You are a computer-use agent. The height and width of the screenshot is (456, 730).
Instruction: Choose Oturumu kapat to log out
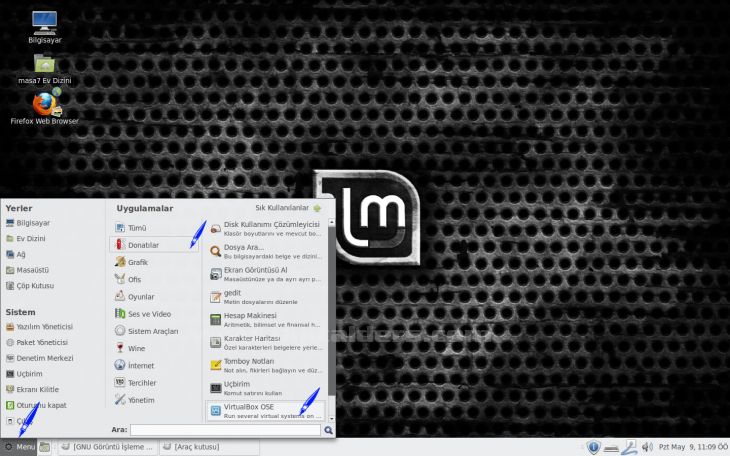coord(36,405)
